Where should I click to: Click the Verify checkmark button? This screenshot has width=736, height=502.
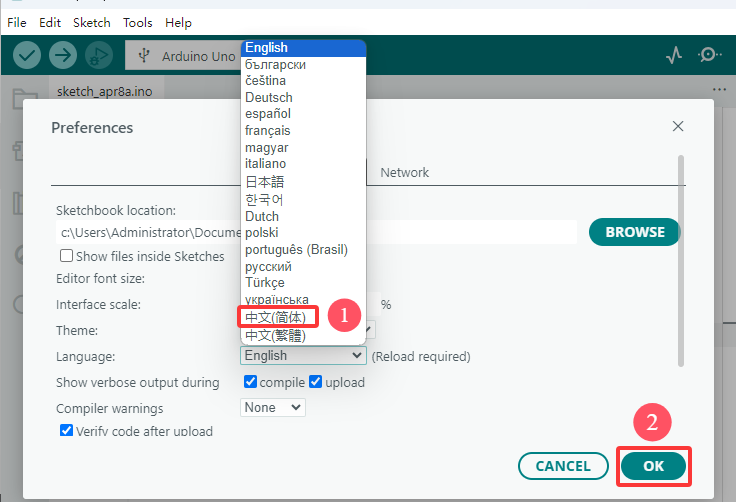(27, 55)
